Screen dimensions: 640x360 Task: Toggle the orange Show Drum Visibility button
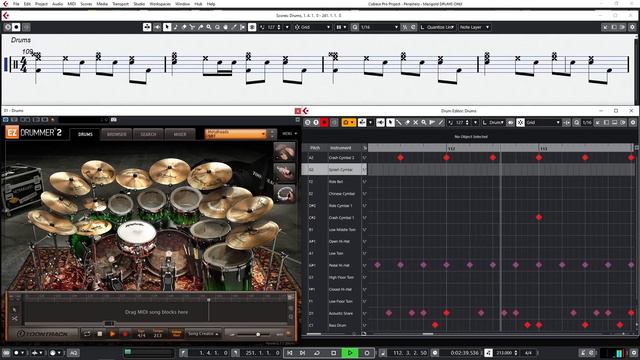tap(349, 122)
